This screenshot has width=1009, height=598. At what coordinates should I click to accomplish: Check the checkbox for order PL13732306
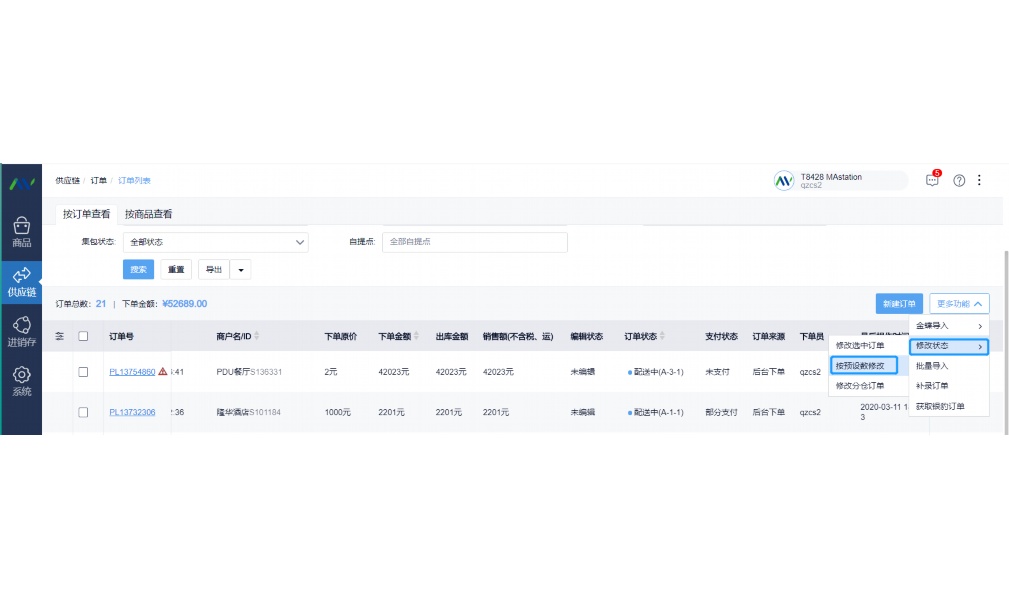pos(84,411)
